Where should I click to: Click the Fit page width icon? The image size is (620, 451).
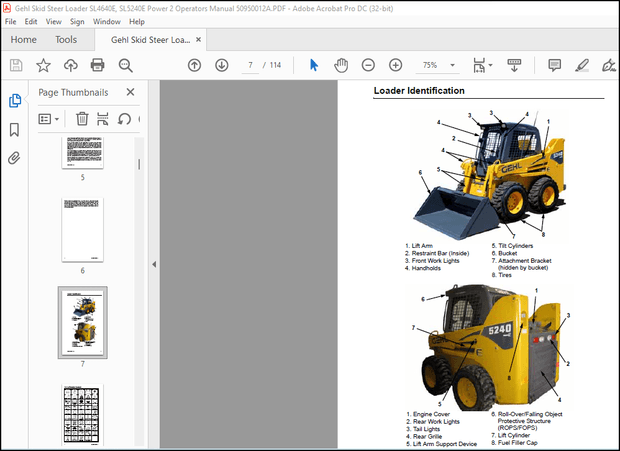point(479,65)
